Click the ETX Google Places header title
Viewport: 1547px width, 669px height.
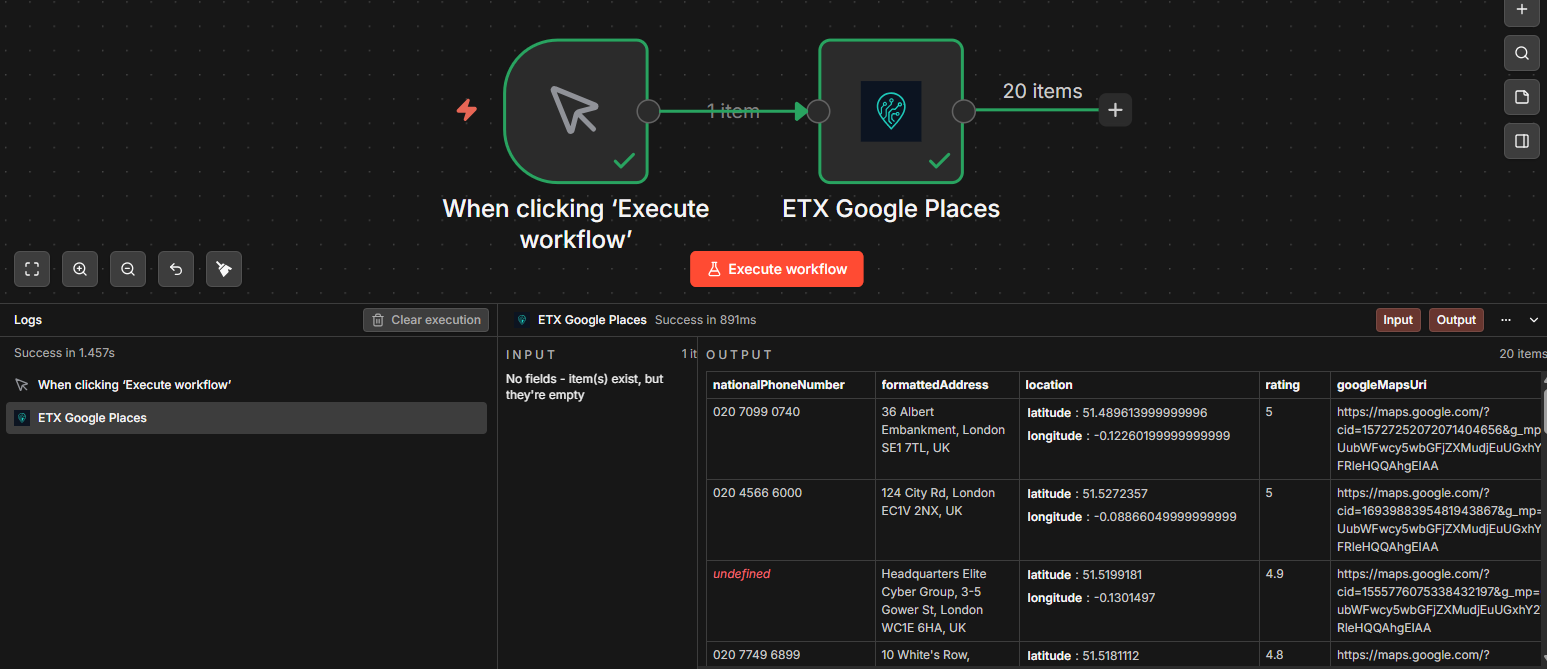592,320
